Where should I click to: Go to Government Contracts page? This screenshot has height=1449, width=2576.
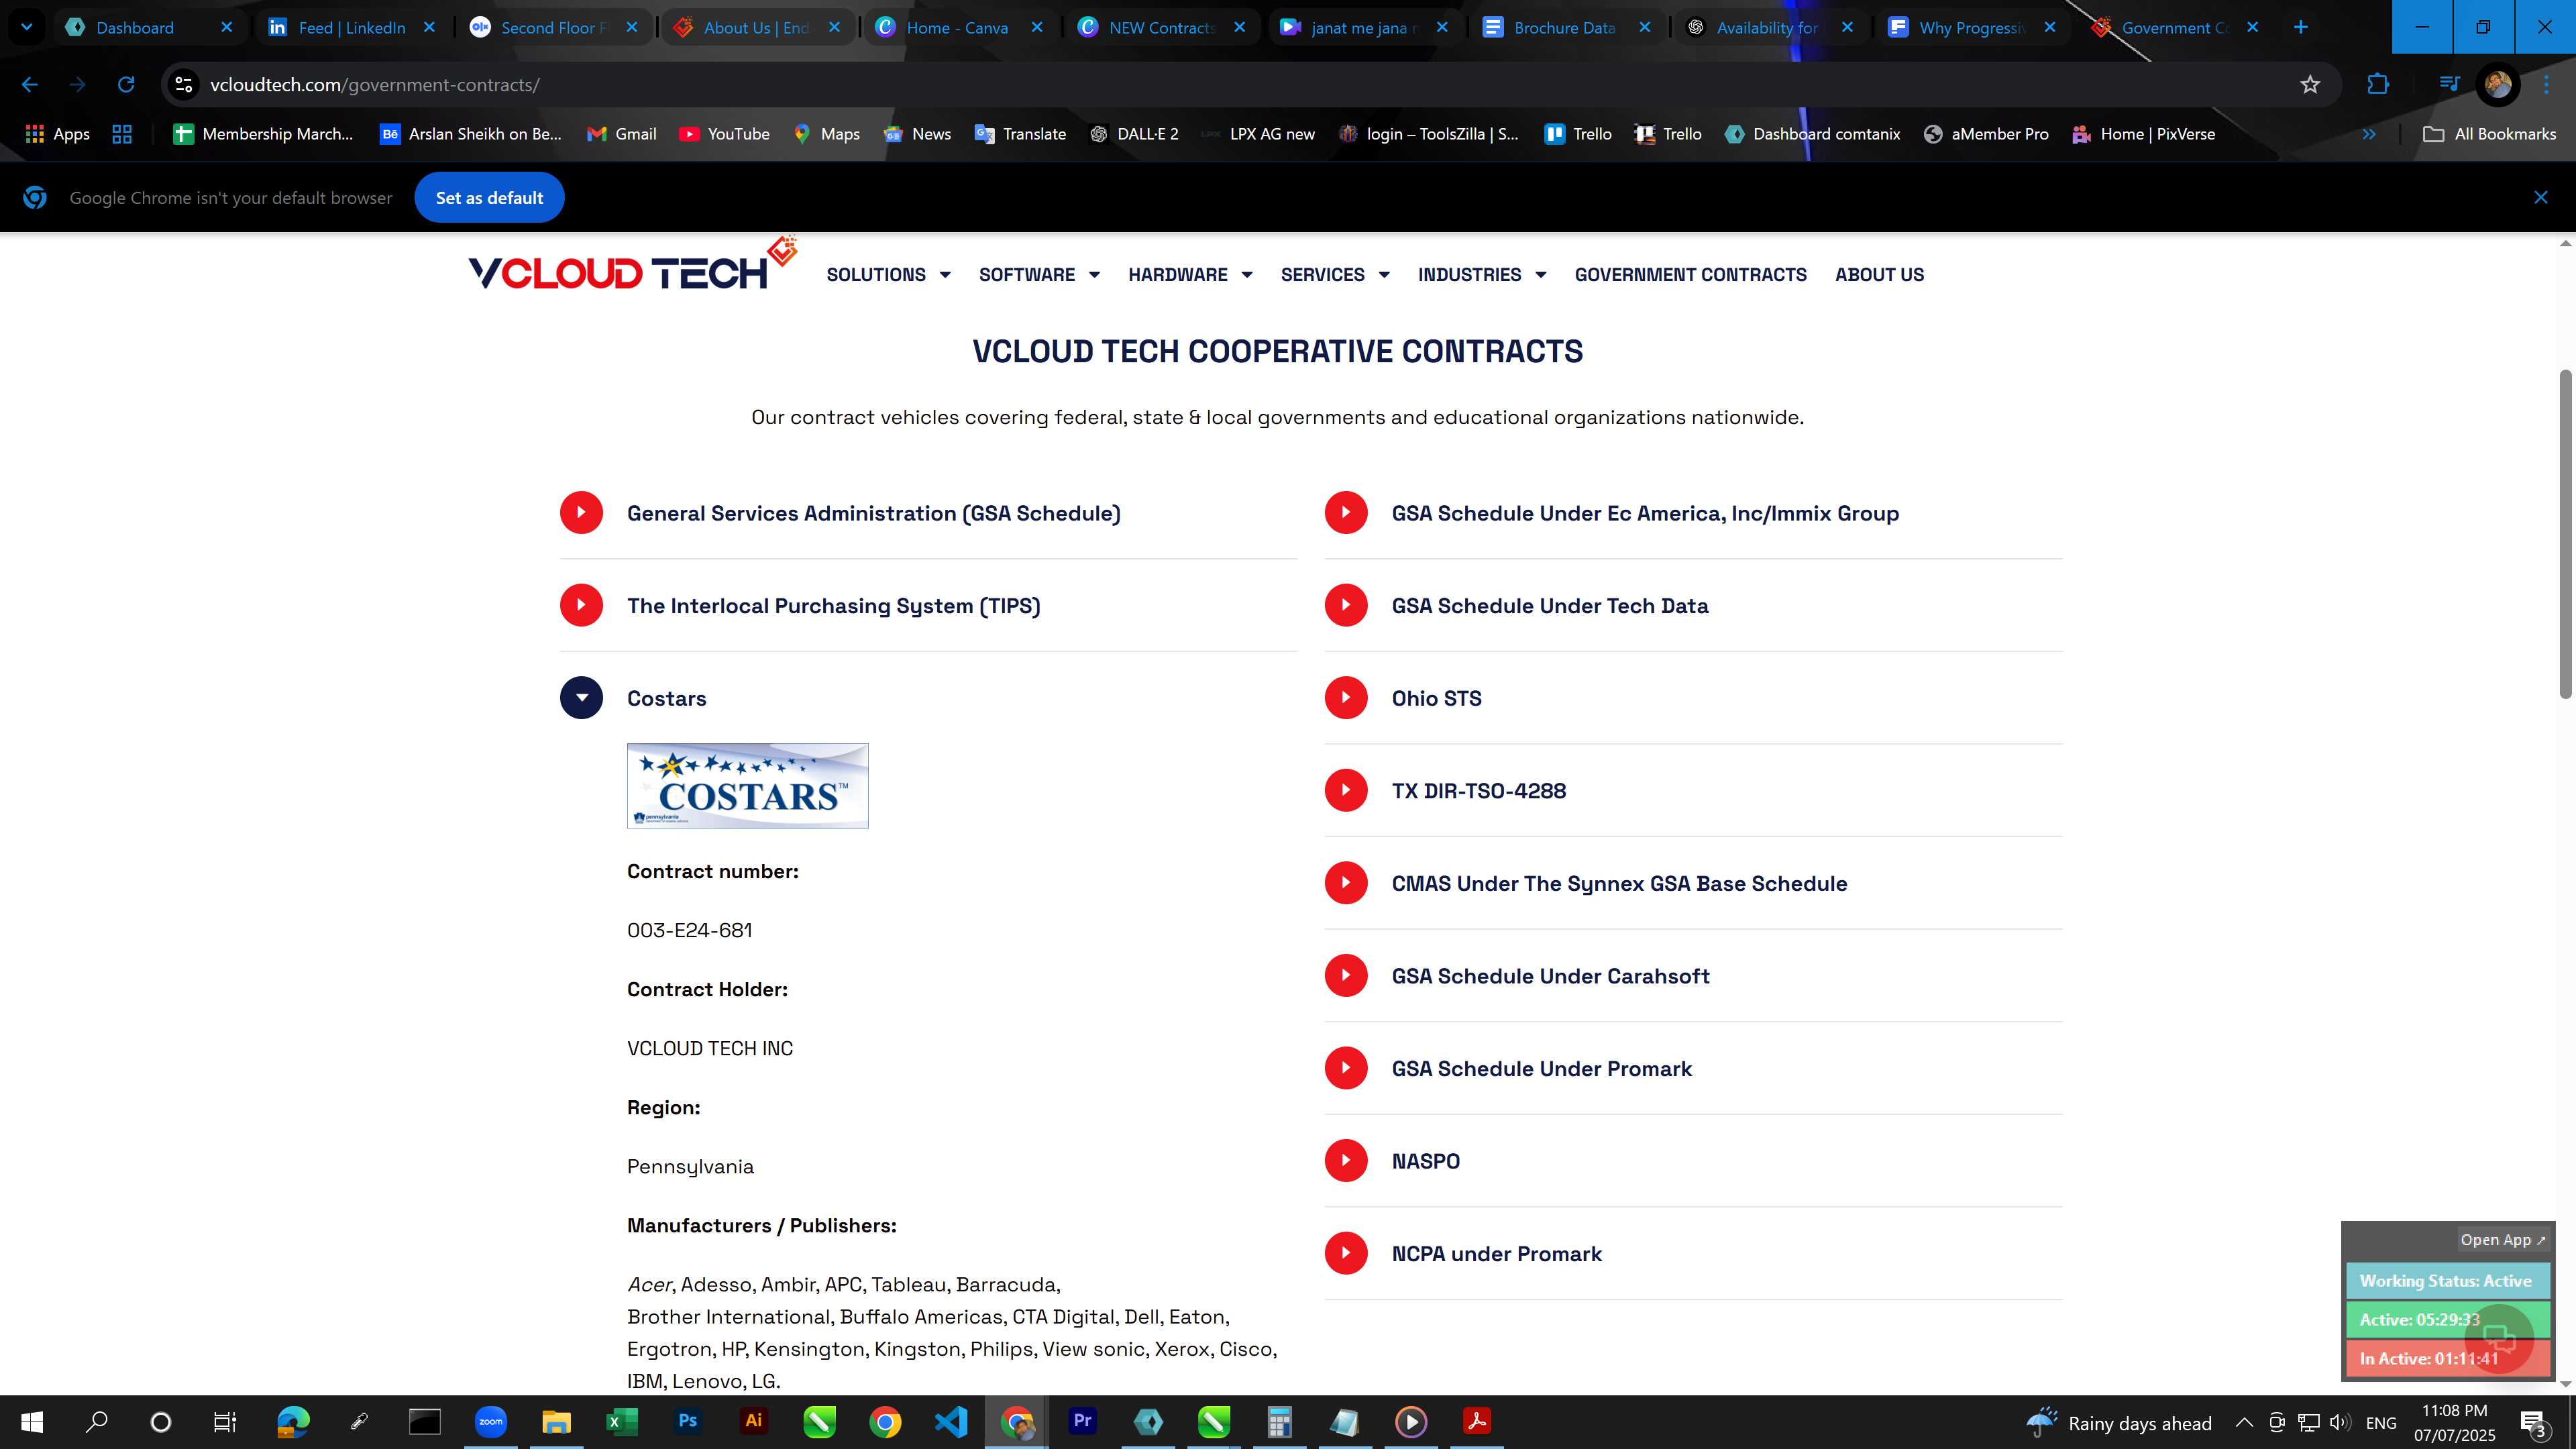click(x=1690, y=275)
